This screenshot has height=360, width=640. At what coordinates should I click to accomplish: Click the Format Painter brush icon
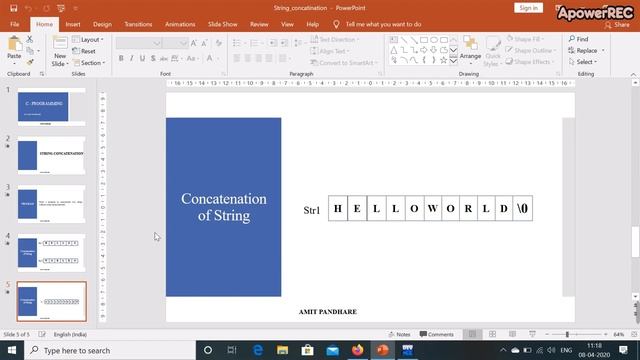[30, 62]
